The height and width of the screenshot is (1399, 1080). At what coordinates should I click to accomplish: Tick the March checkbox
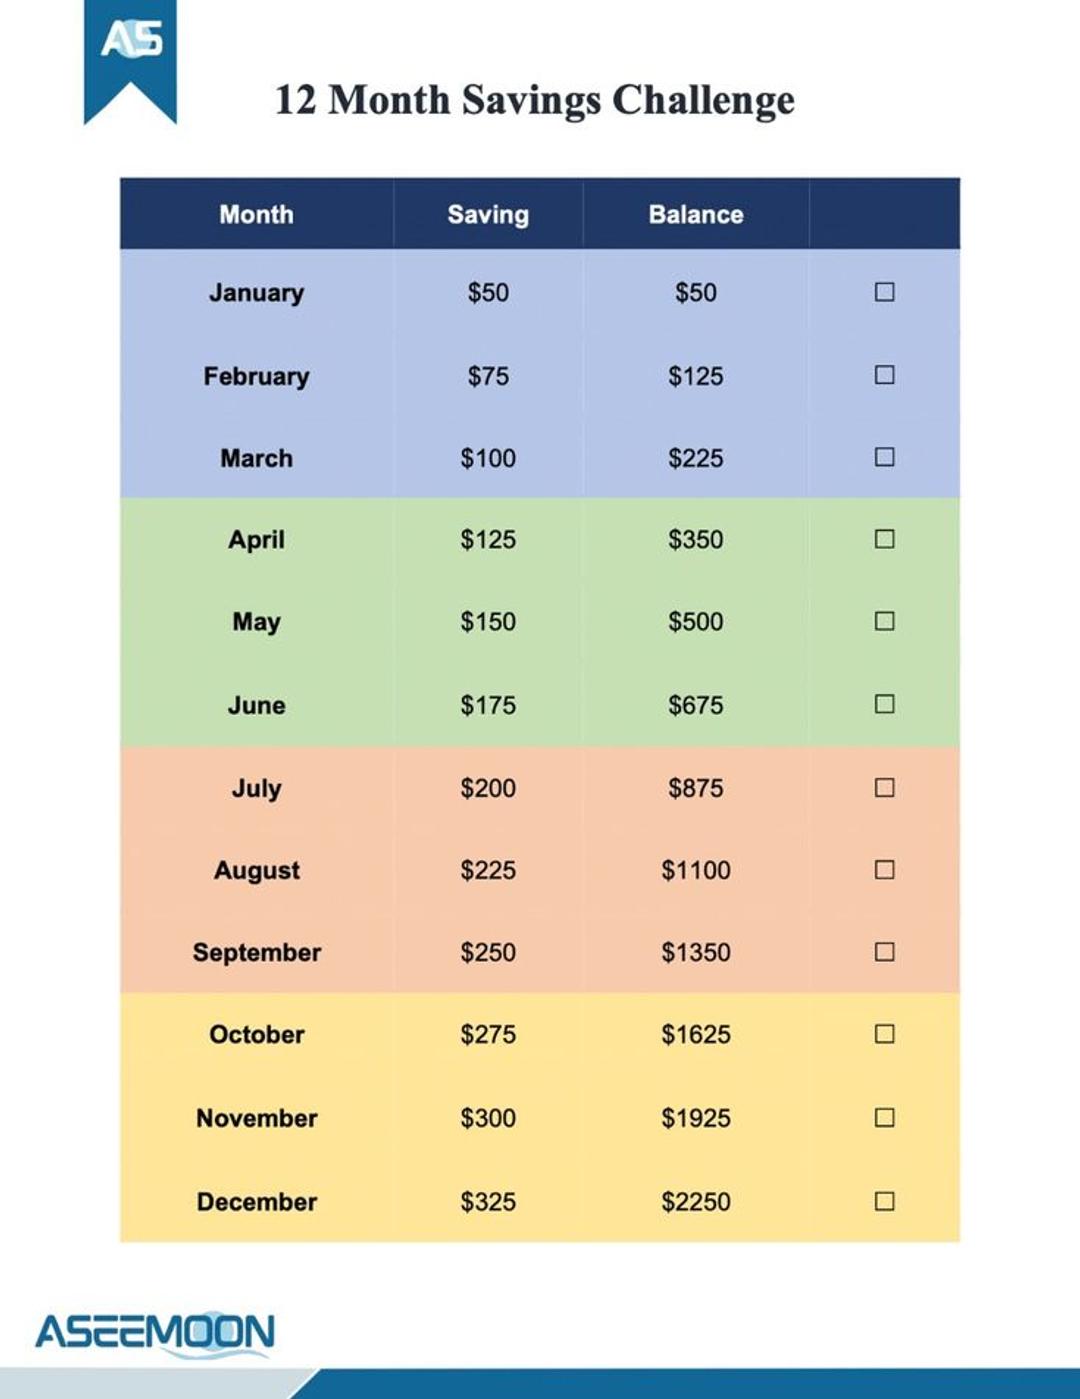tap(884, 457)
